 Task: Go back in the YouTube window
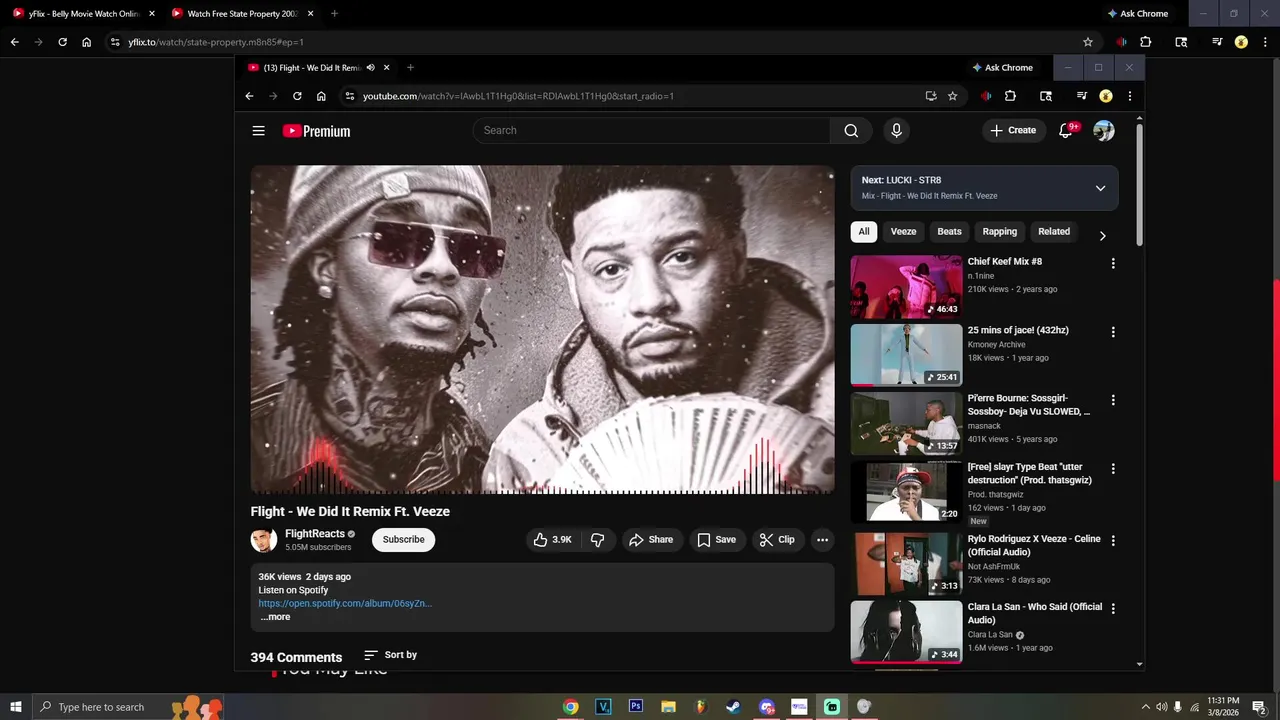pyautogui.click(x=249, y=96)
